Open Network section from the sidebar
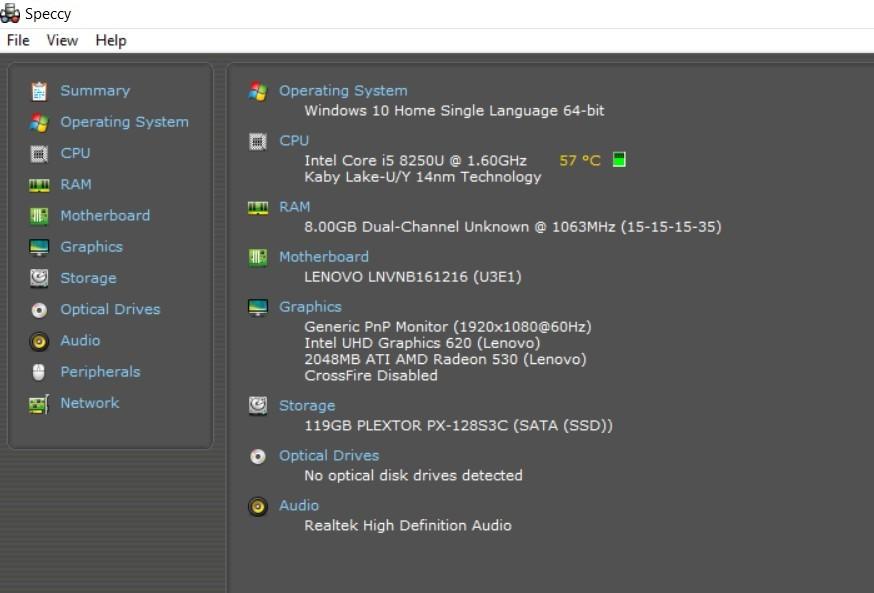 pos(90,403)
